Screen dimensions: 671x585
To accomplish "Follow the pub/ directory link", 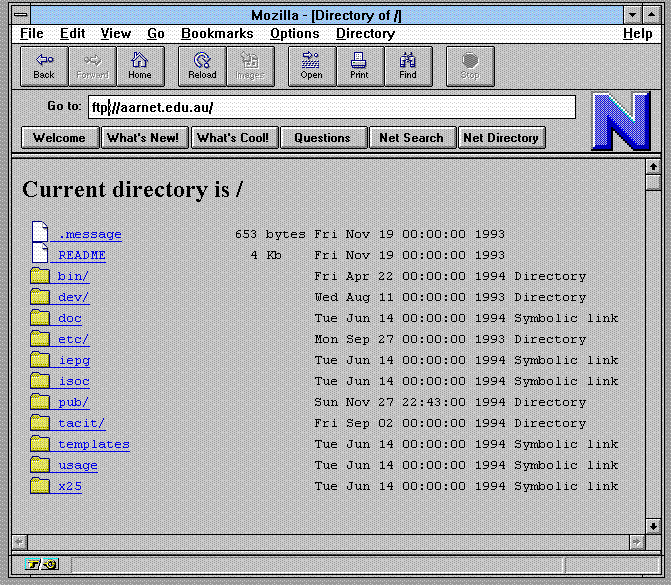I will pos(74,402).
